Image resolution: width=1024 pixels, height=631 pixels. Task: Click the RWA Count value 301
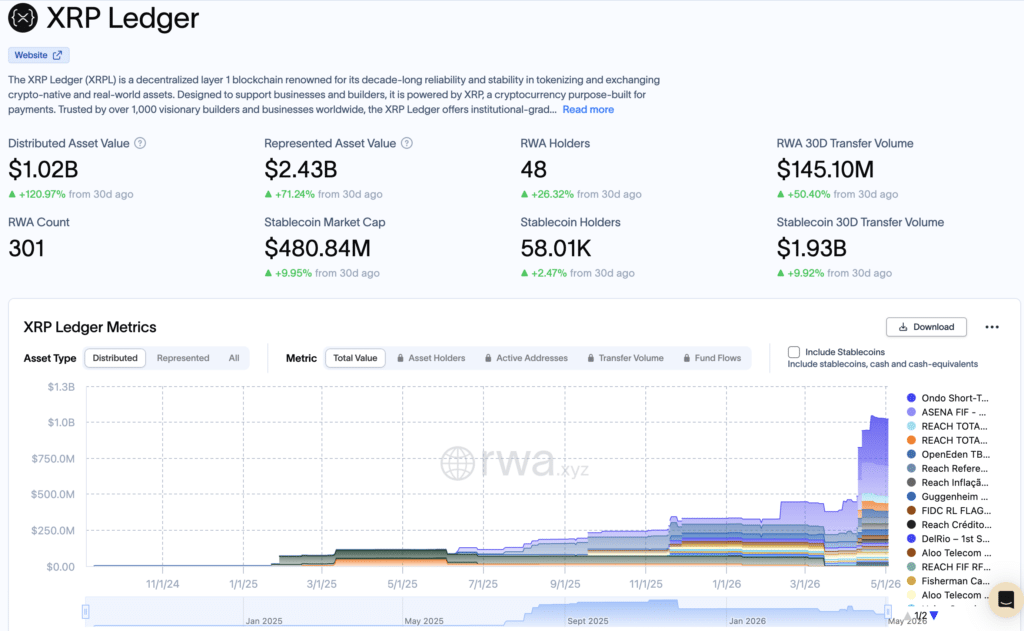tap(26, 248)
